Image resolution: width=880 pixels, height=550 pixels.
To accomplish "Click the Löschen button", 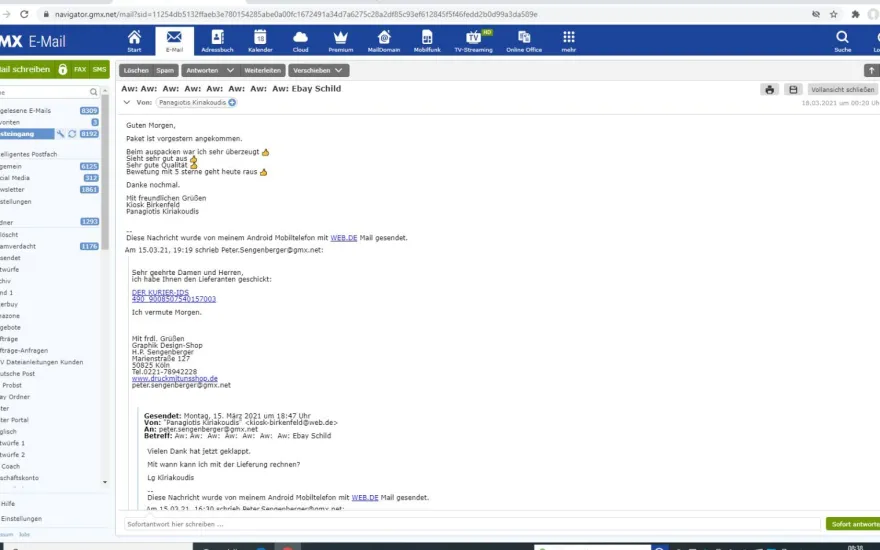I will (136, 71).
